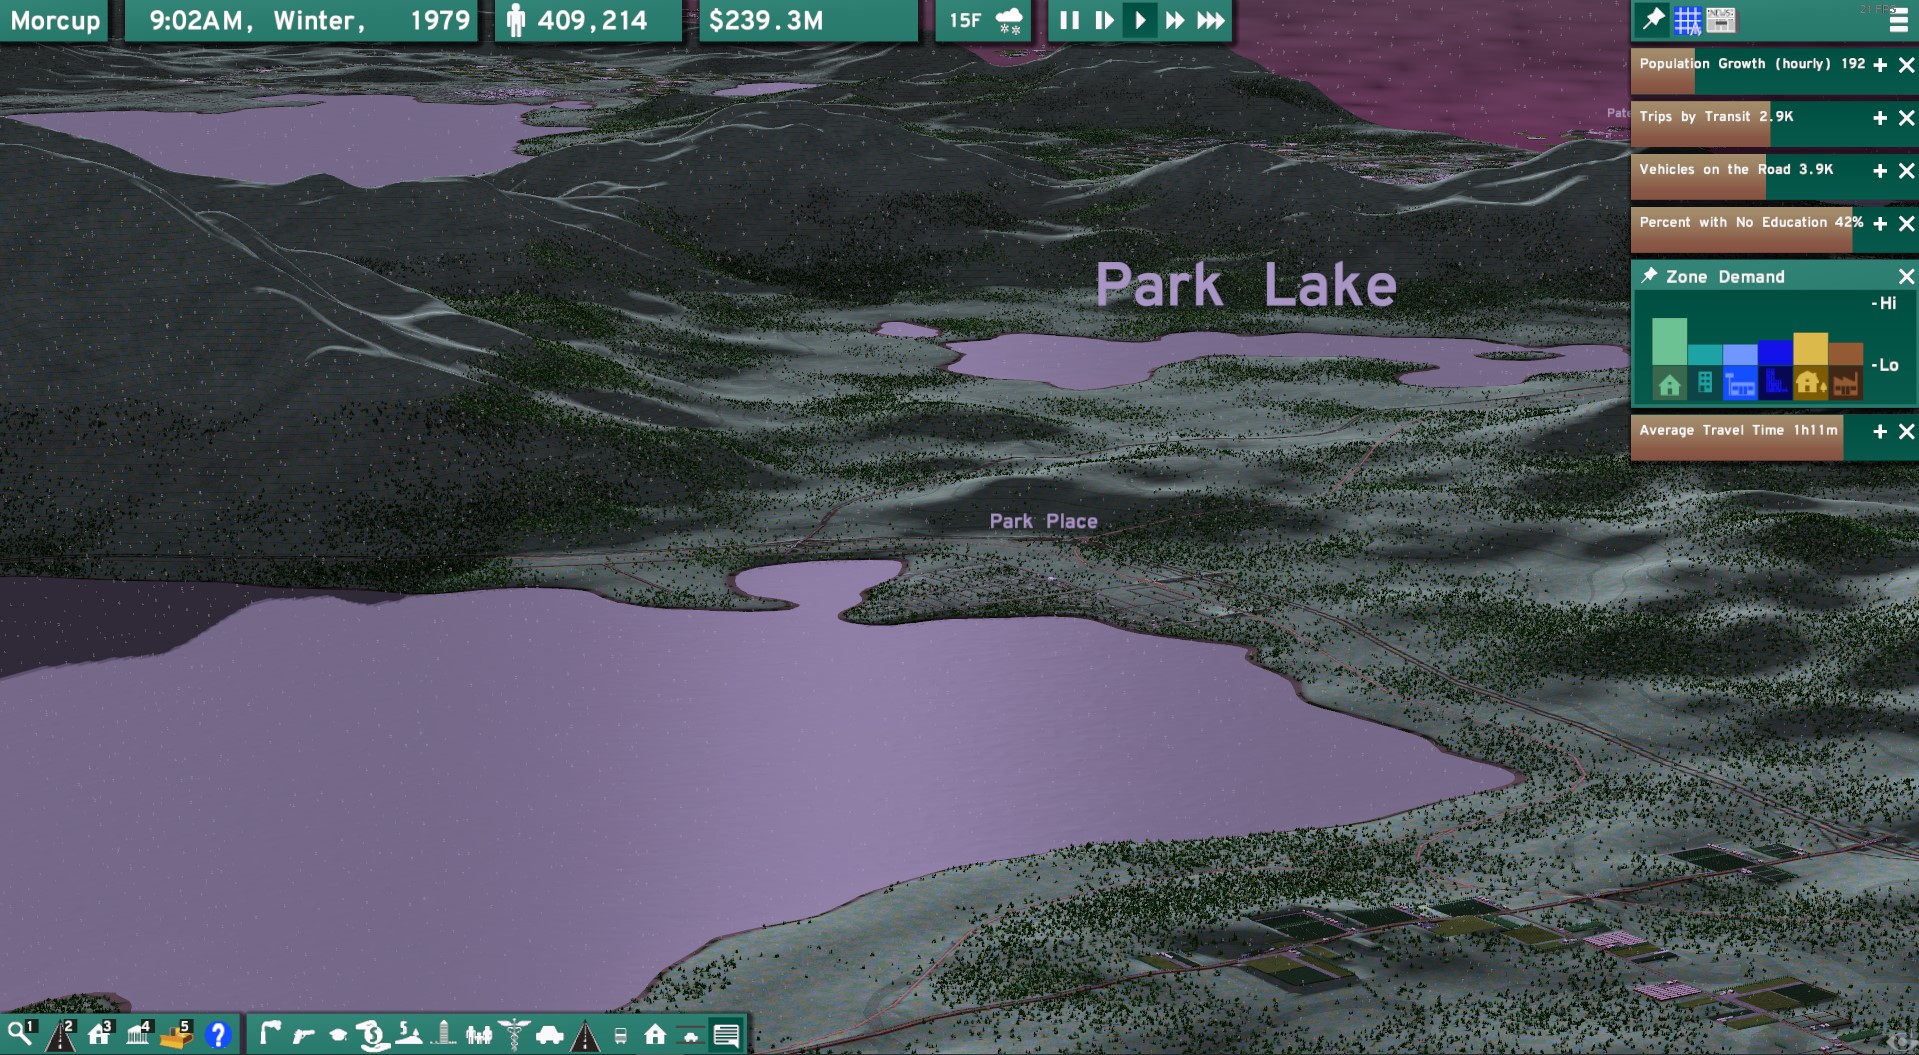Screen dimensions: 1919x1055
Task: Click factory icon in Zone Demand
Action: [1846, 383]
